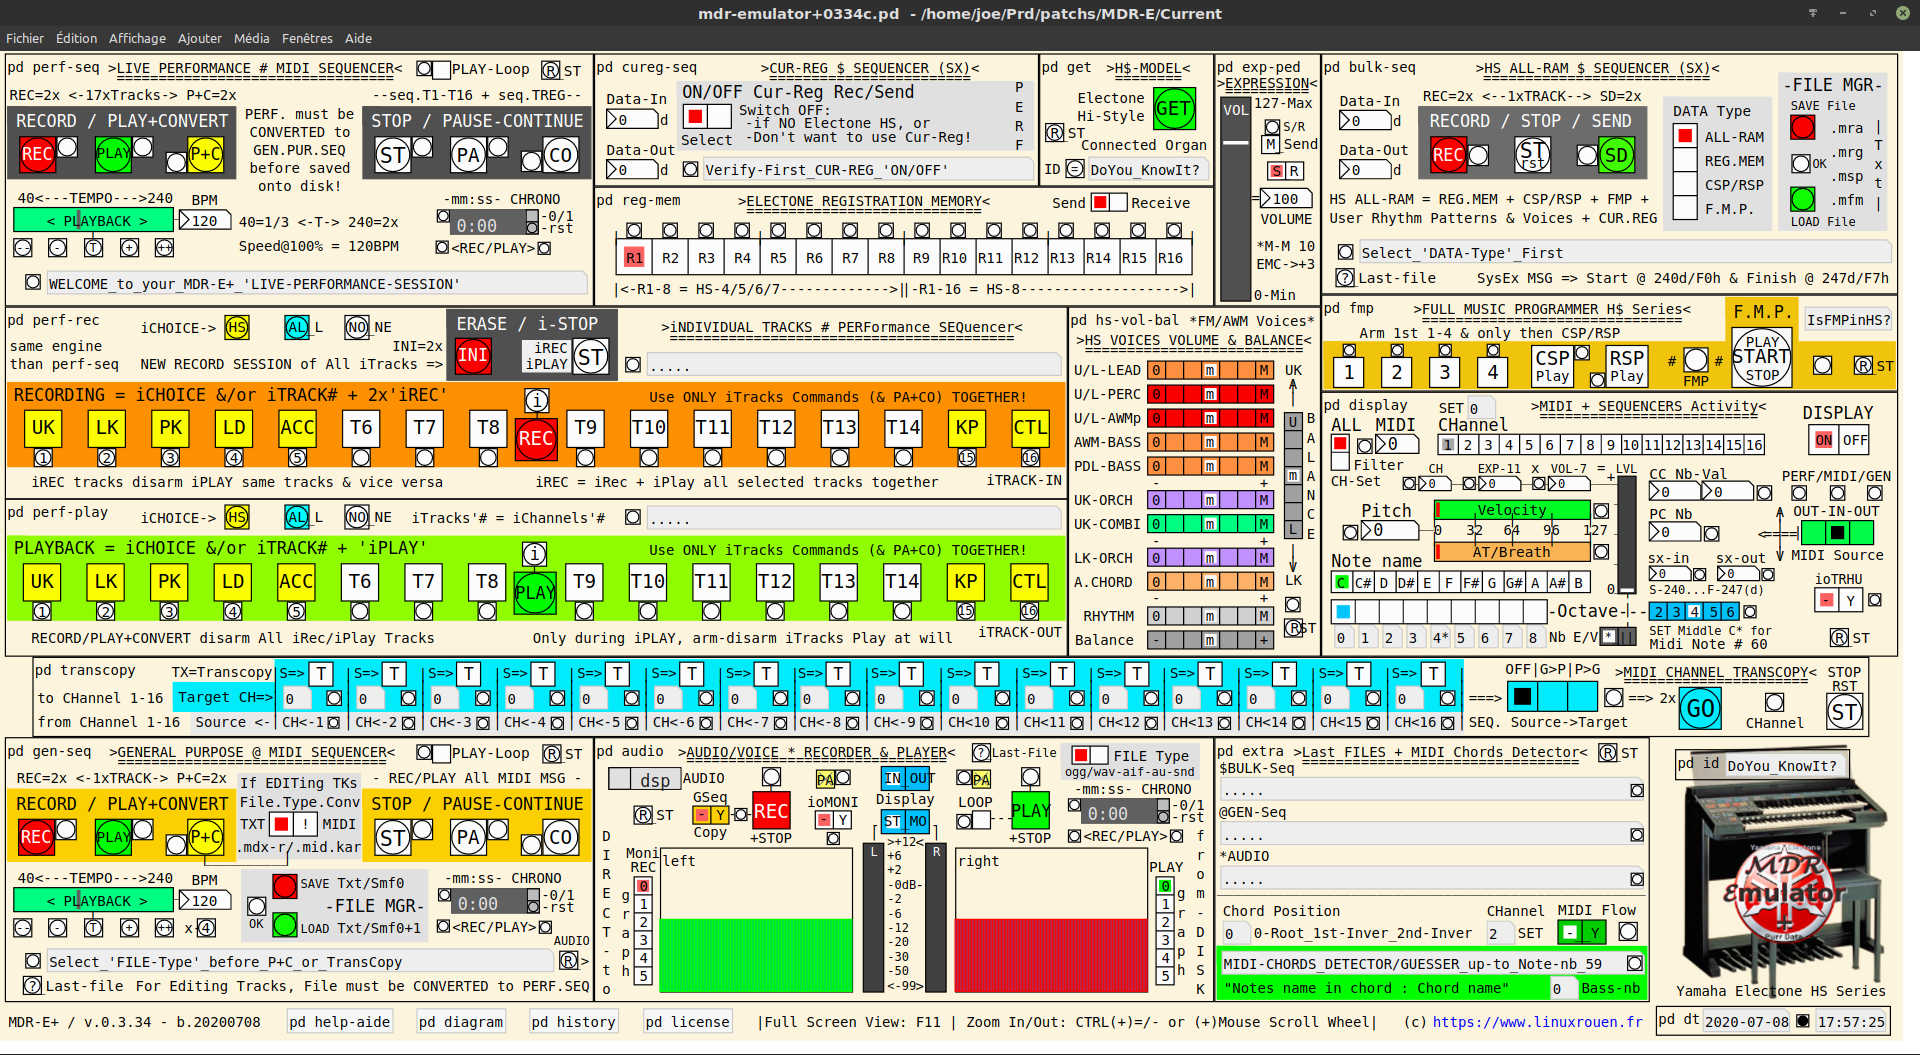Open the Média menu
This screenshot has width=1920, height=1055.
coord(252,38)
